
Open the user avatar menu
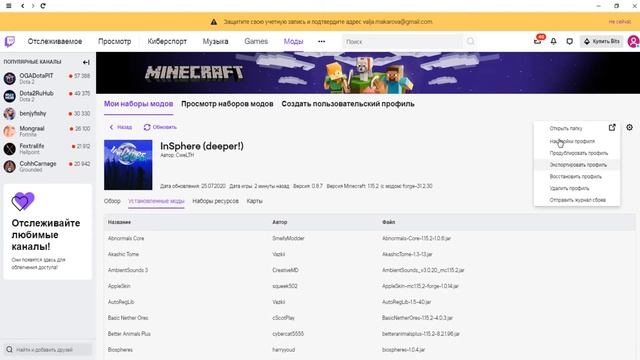tap(633, 41)
